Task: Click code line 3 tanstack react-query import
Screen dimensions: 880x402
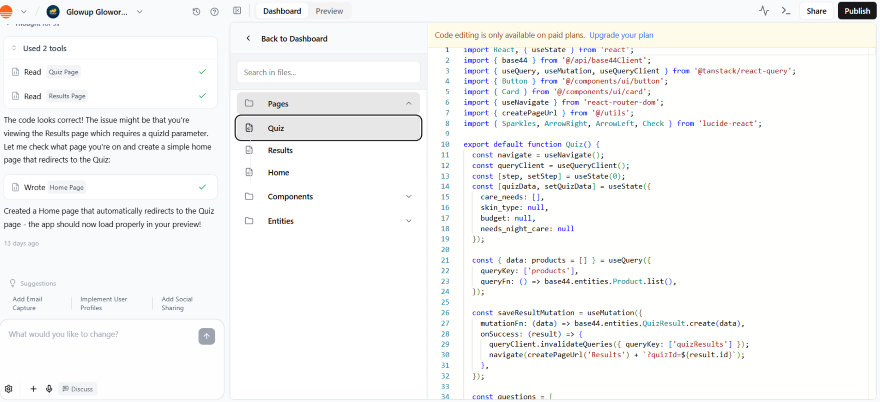Action: pyautogui.click(x=630, y=71)
